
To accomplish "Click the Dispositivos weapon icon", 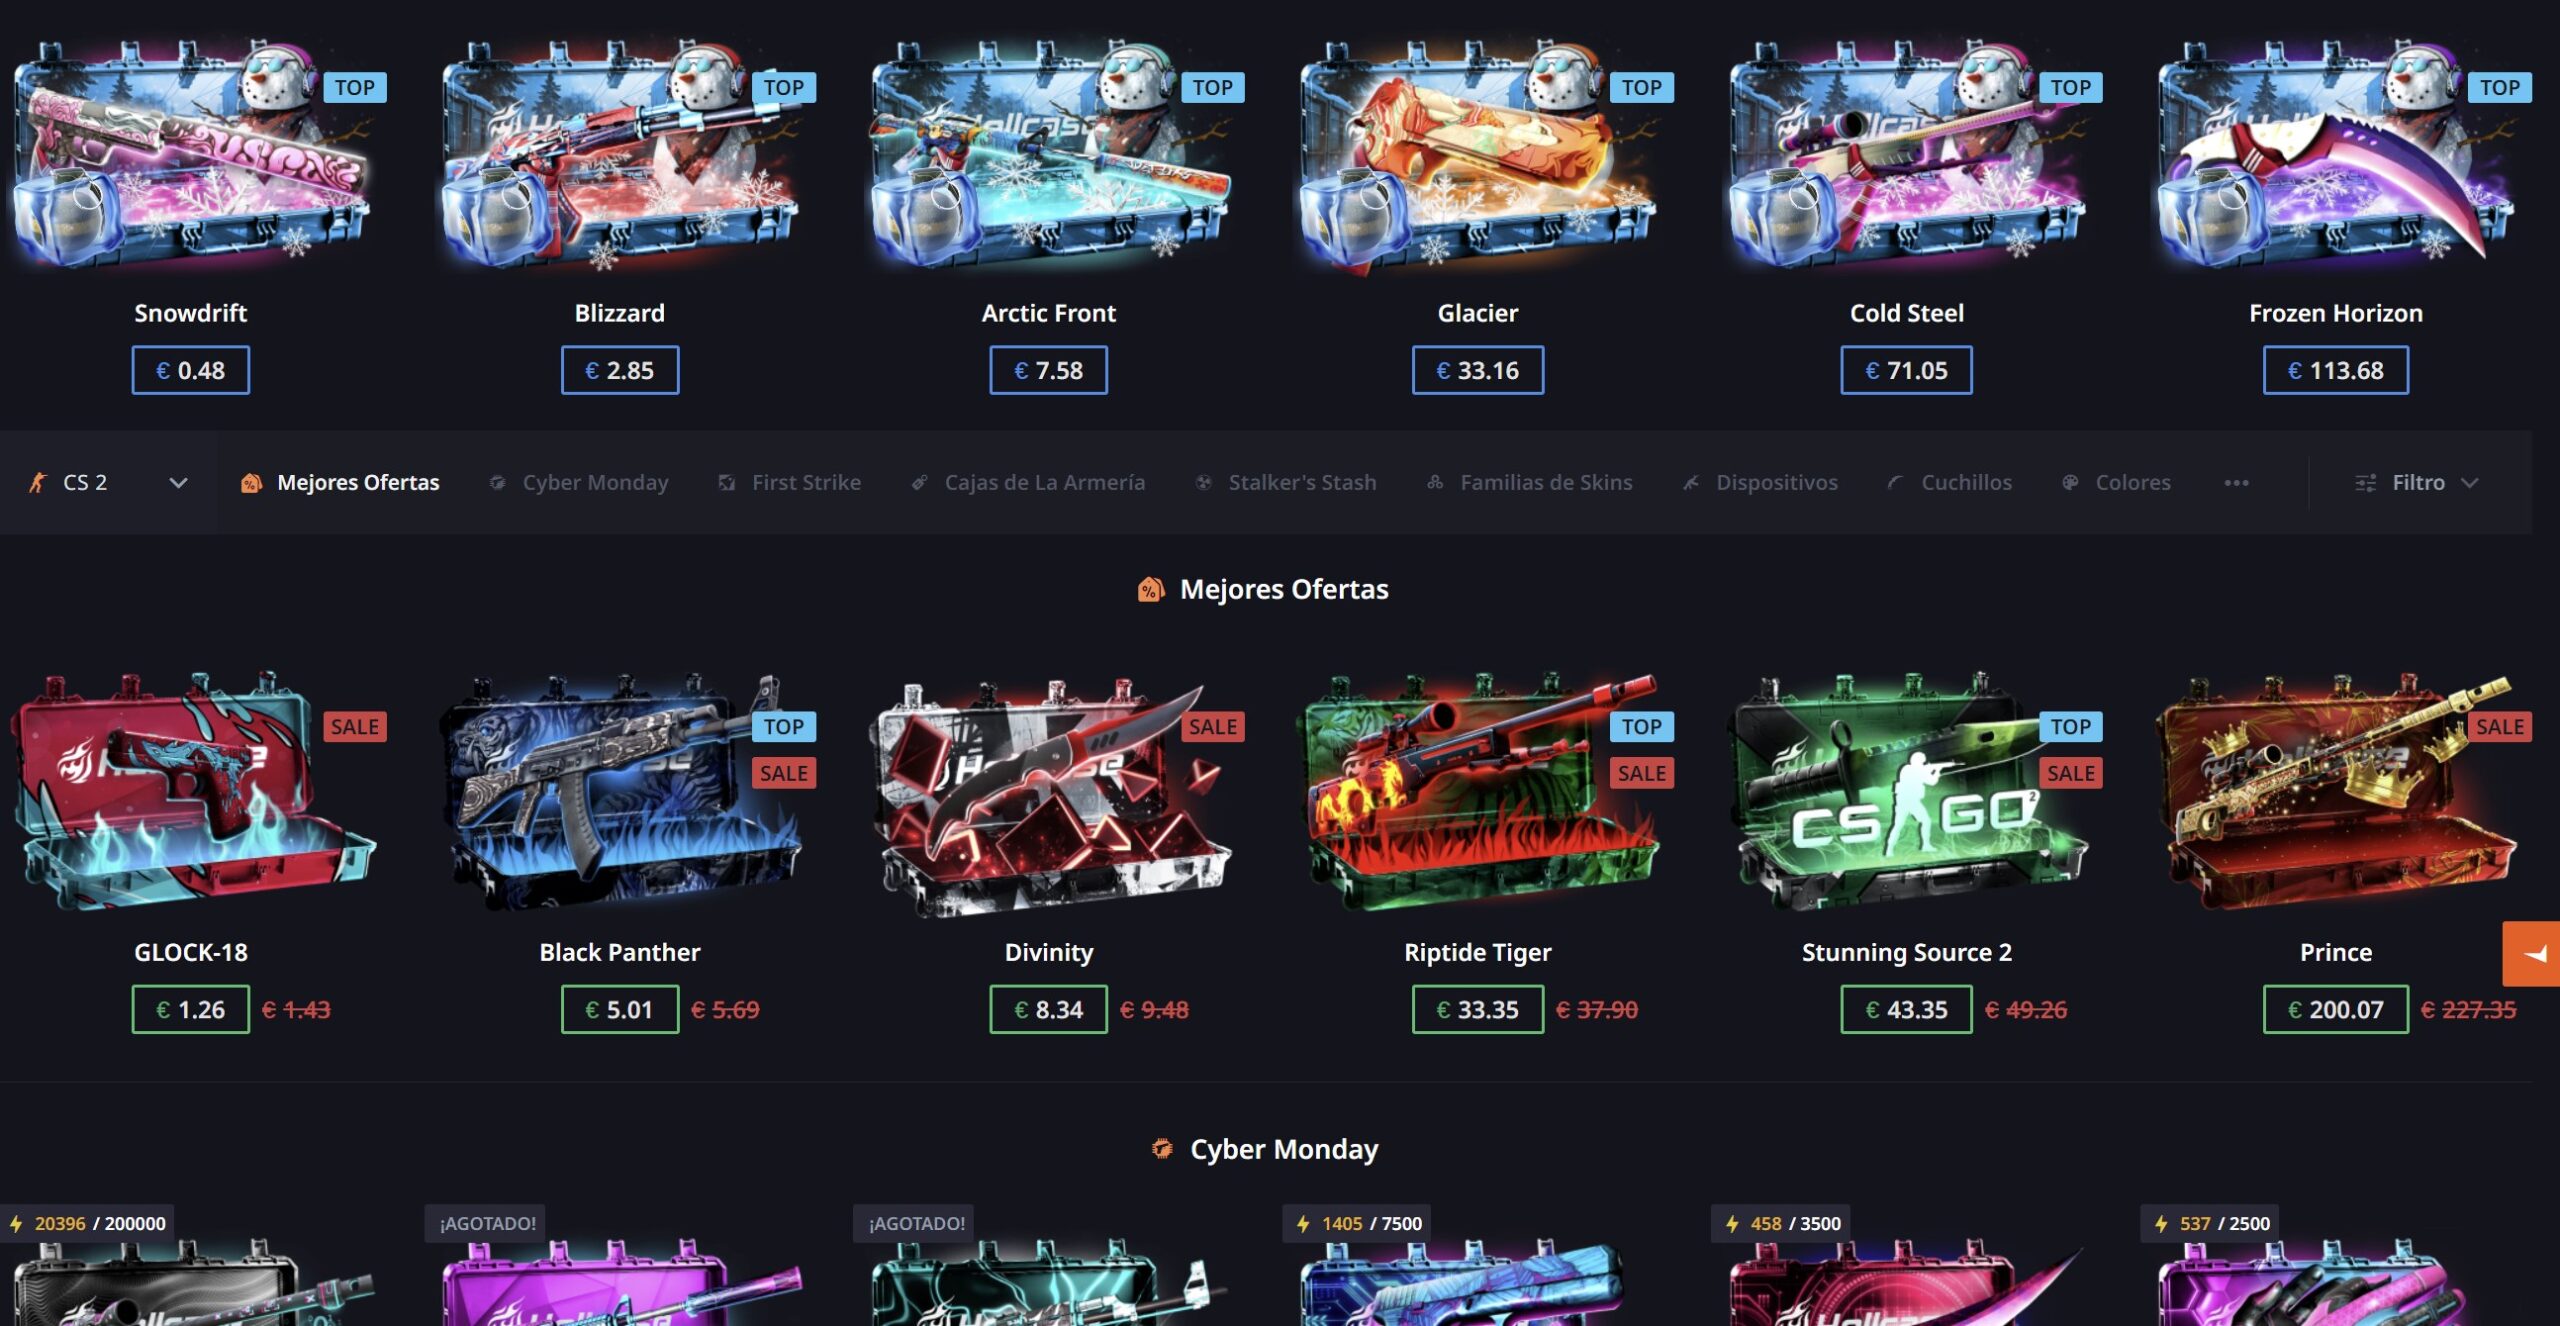I will [x=1691, y=483].
